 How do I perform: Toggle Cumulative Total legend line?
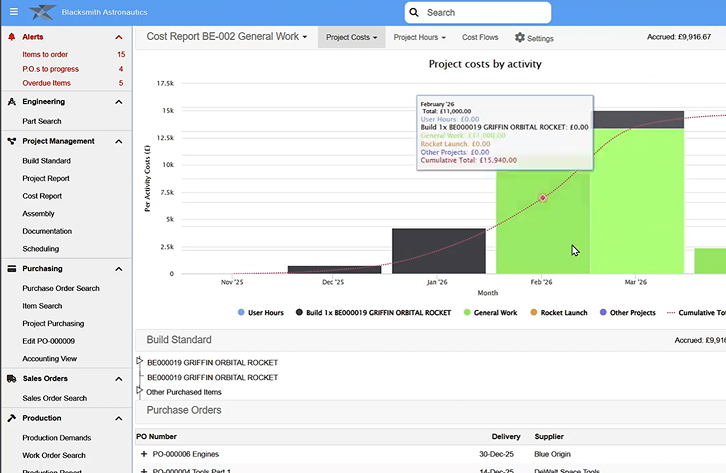coord(696,312)
